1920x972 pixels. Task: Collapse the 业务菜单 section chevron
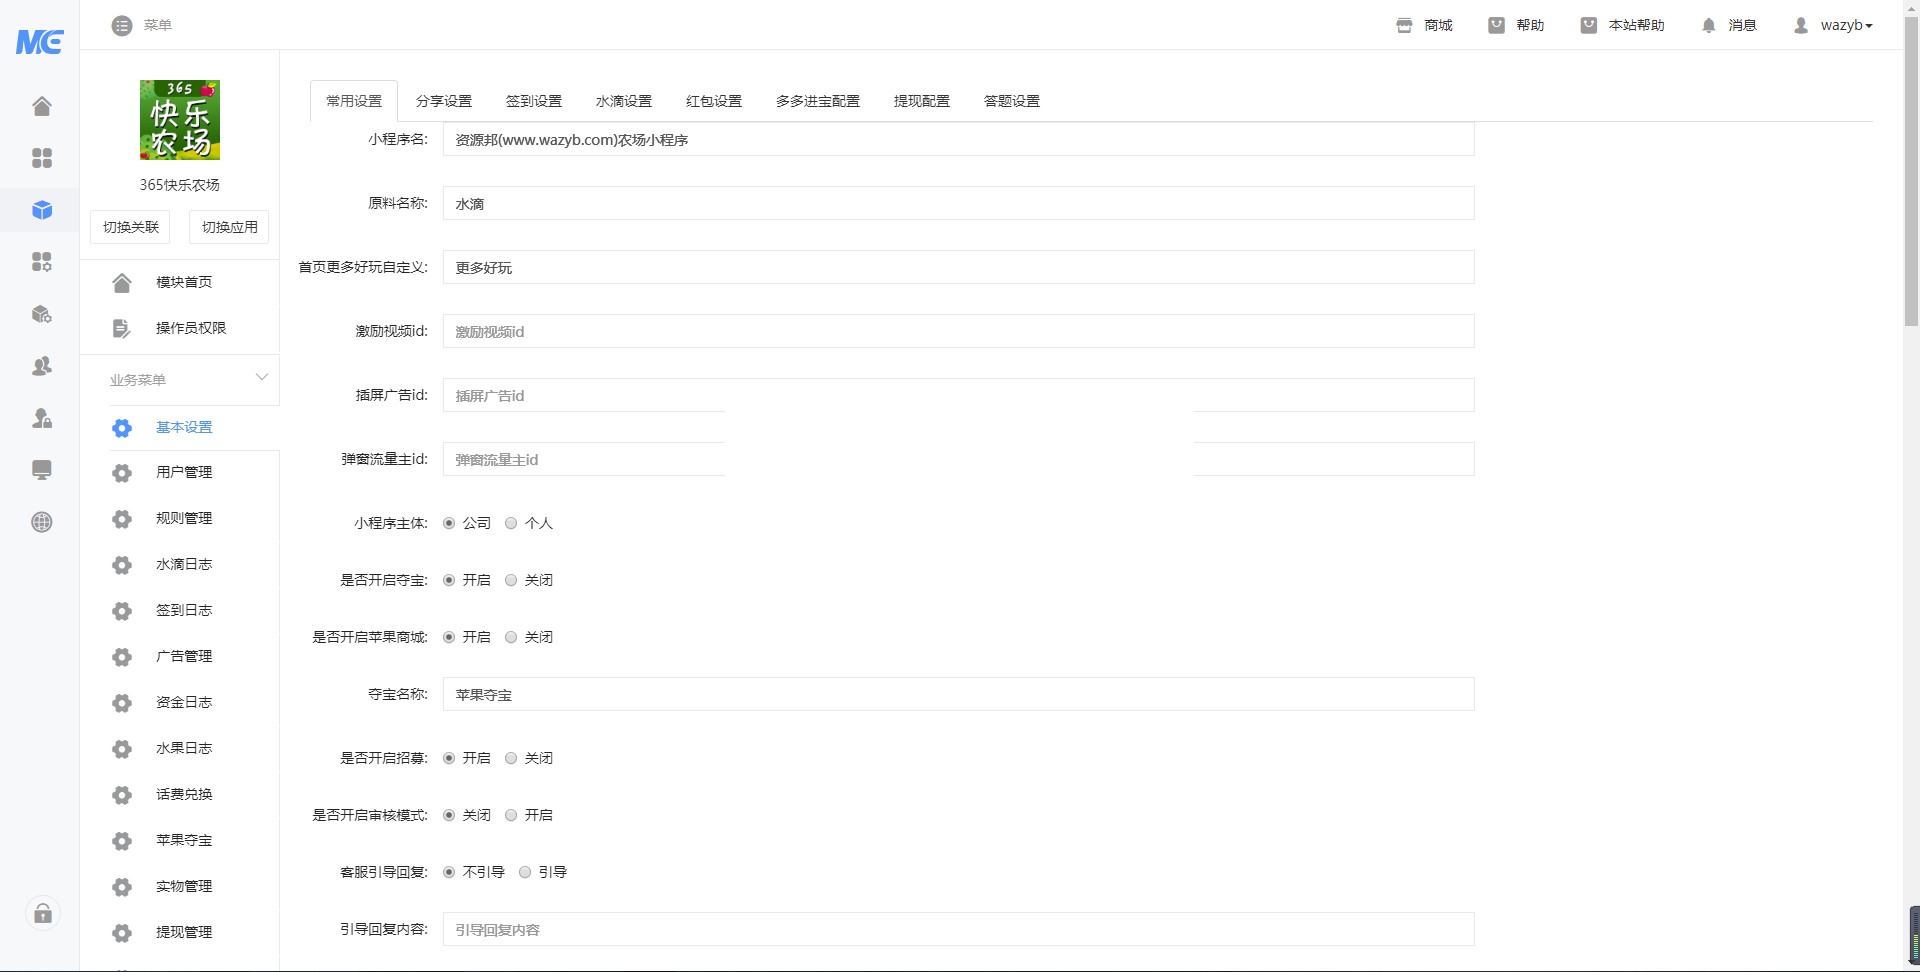pyautogui.click(x=262, y=377)
